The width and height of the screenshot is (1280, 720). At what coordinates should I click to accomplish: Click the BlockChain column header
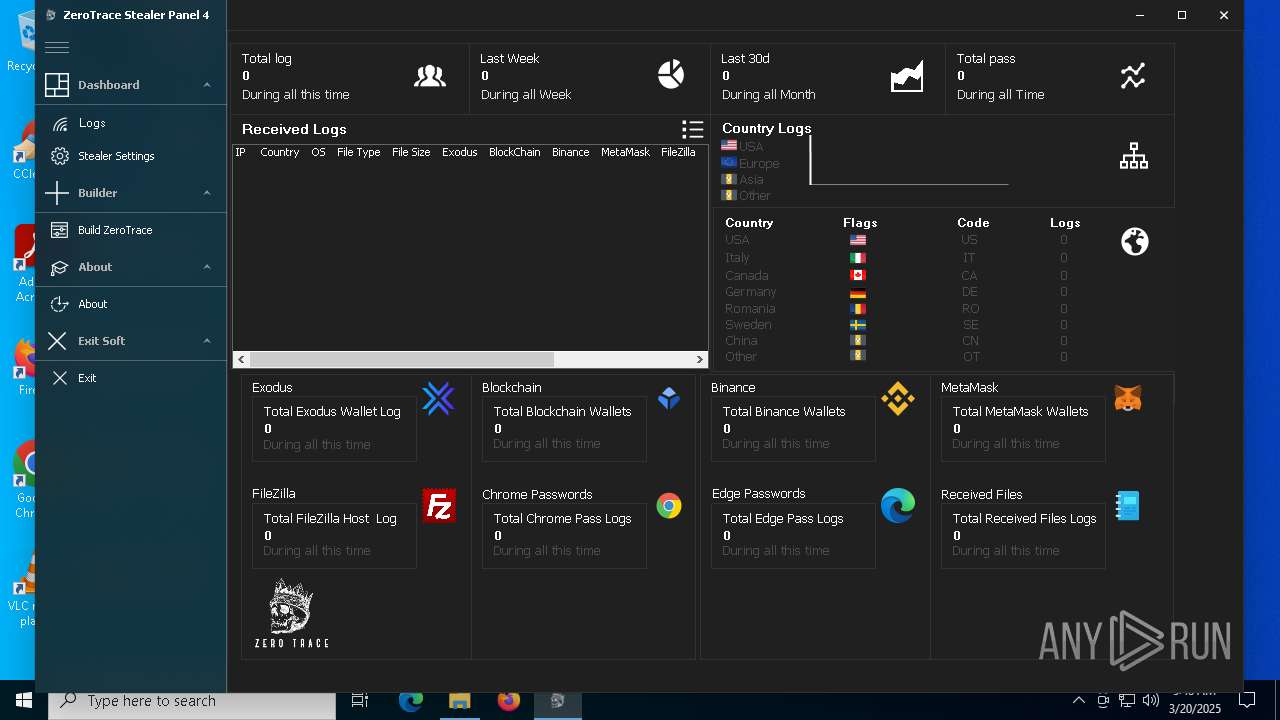[514, 153]
